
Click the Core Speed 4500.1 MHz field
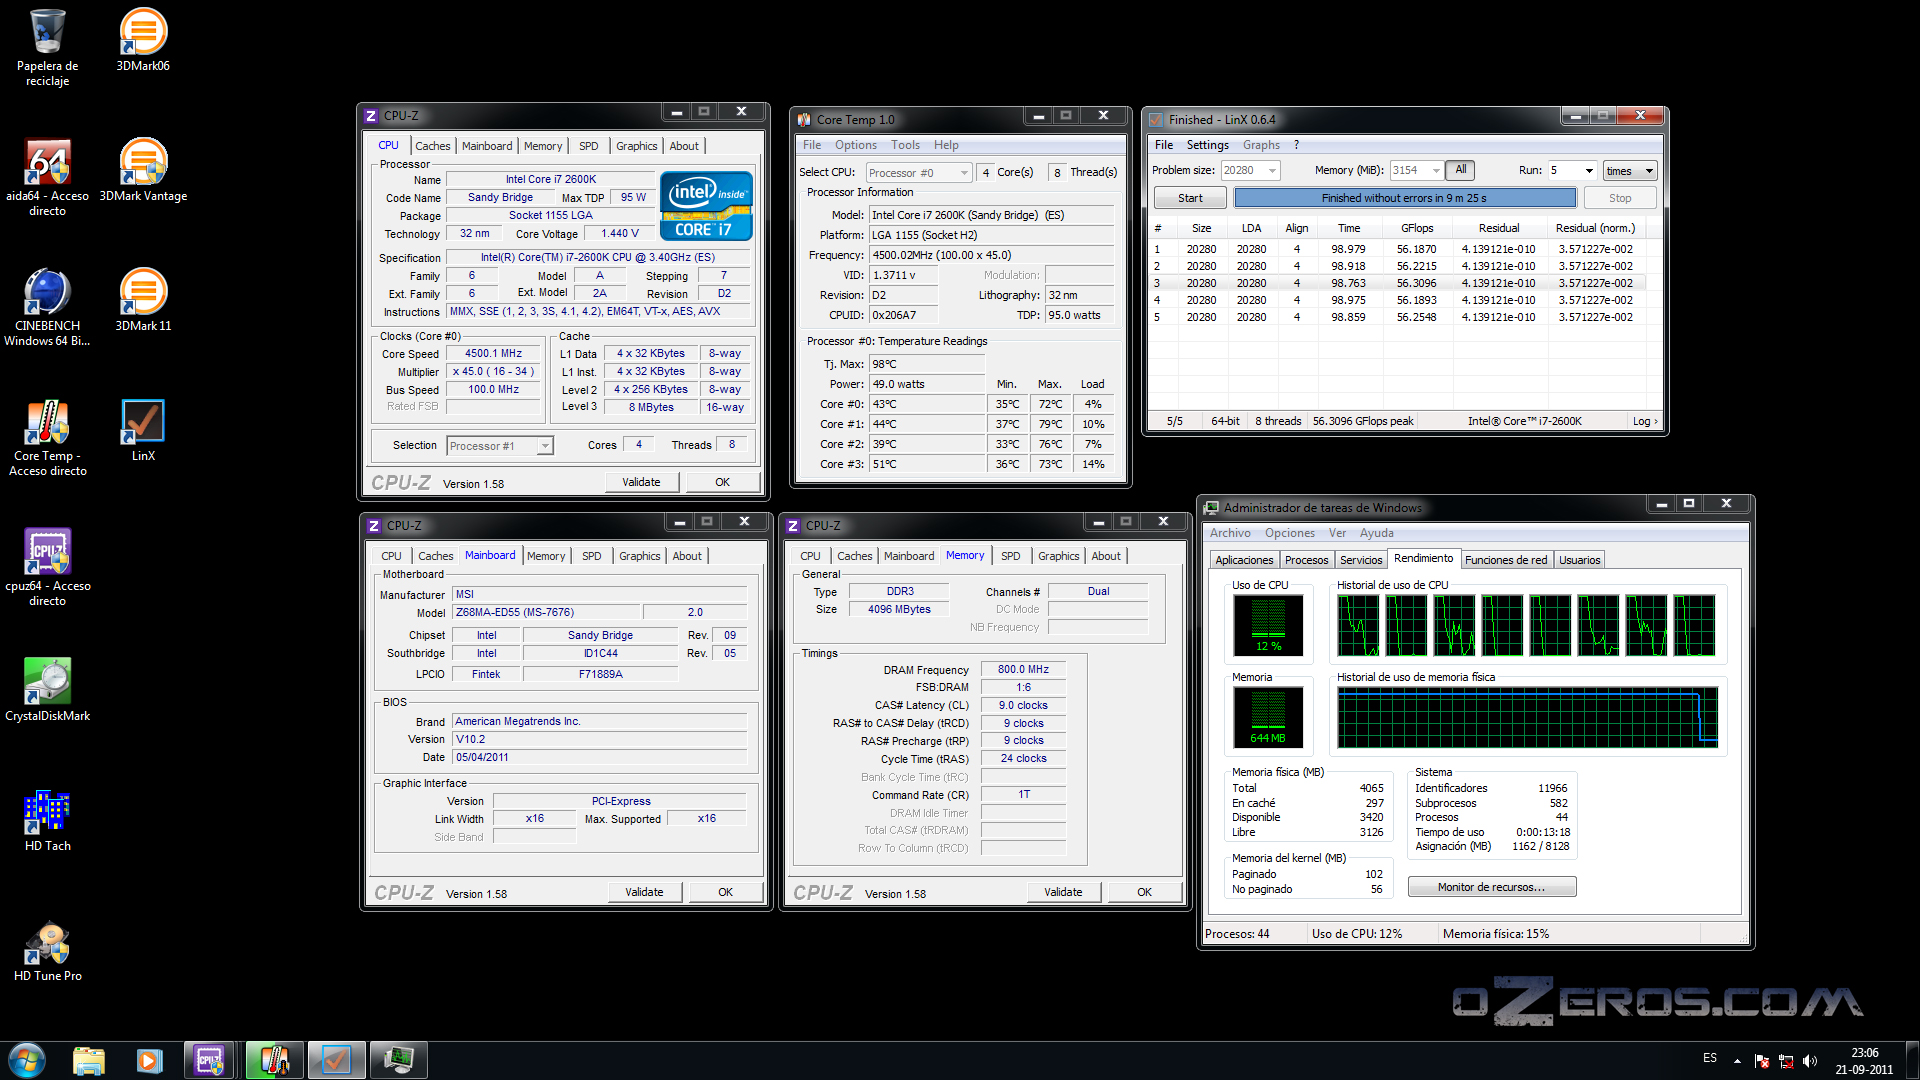coord(493,353)
